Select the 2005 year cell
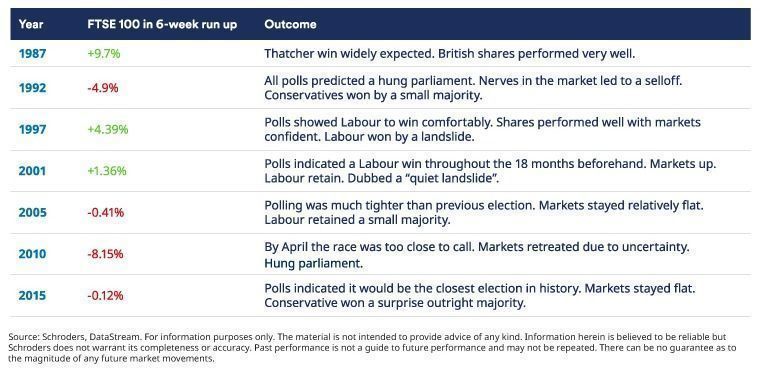 click(x=32, y=213)
